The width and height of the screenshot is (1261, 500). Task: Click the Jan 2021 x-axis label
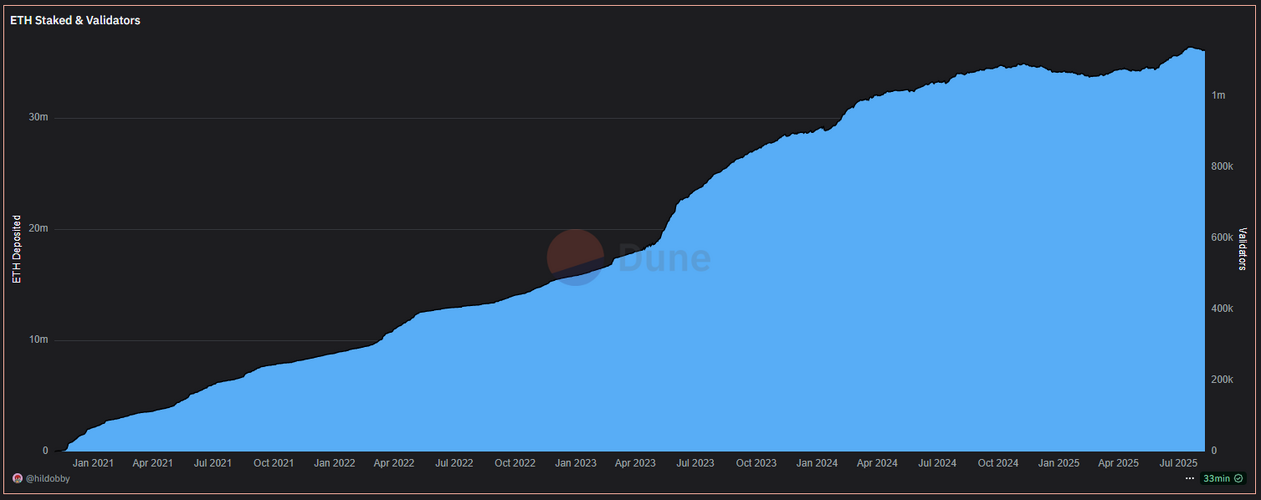93,463
